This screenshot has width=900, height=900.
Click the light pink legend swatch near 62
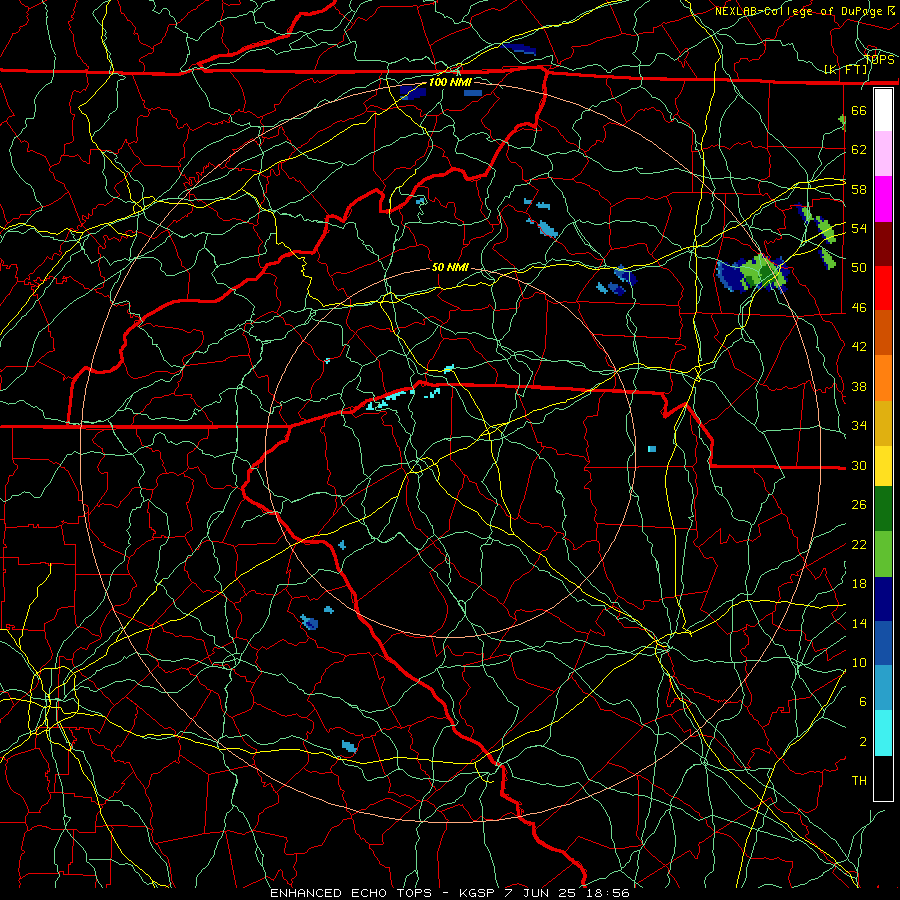tap(883, 153)
